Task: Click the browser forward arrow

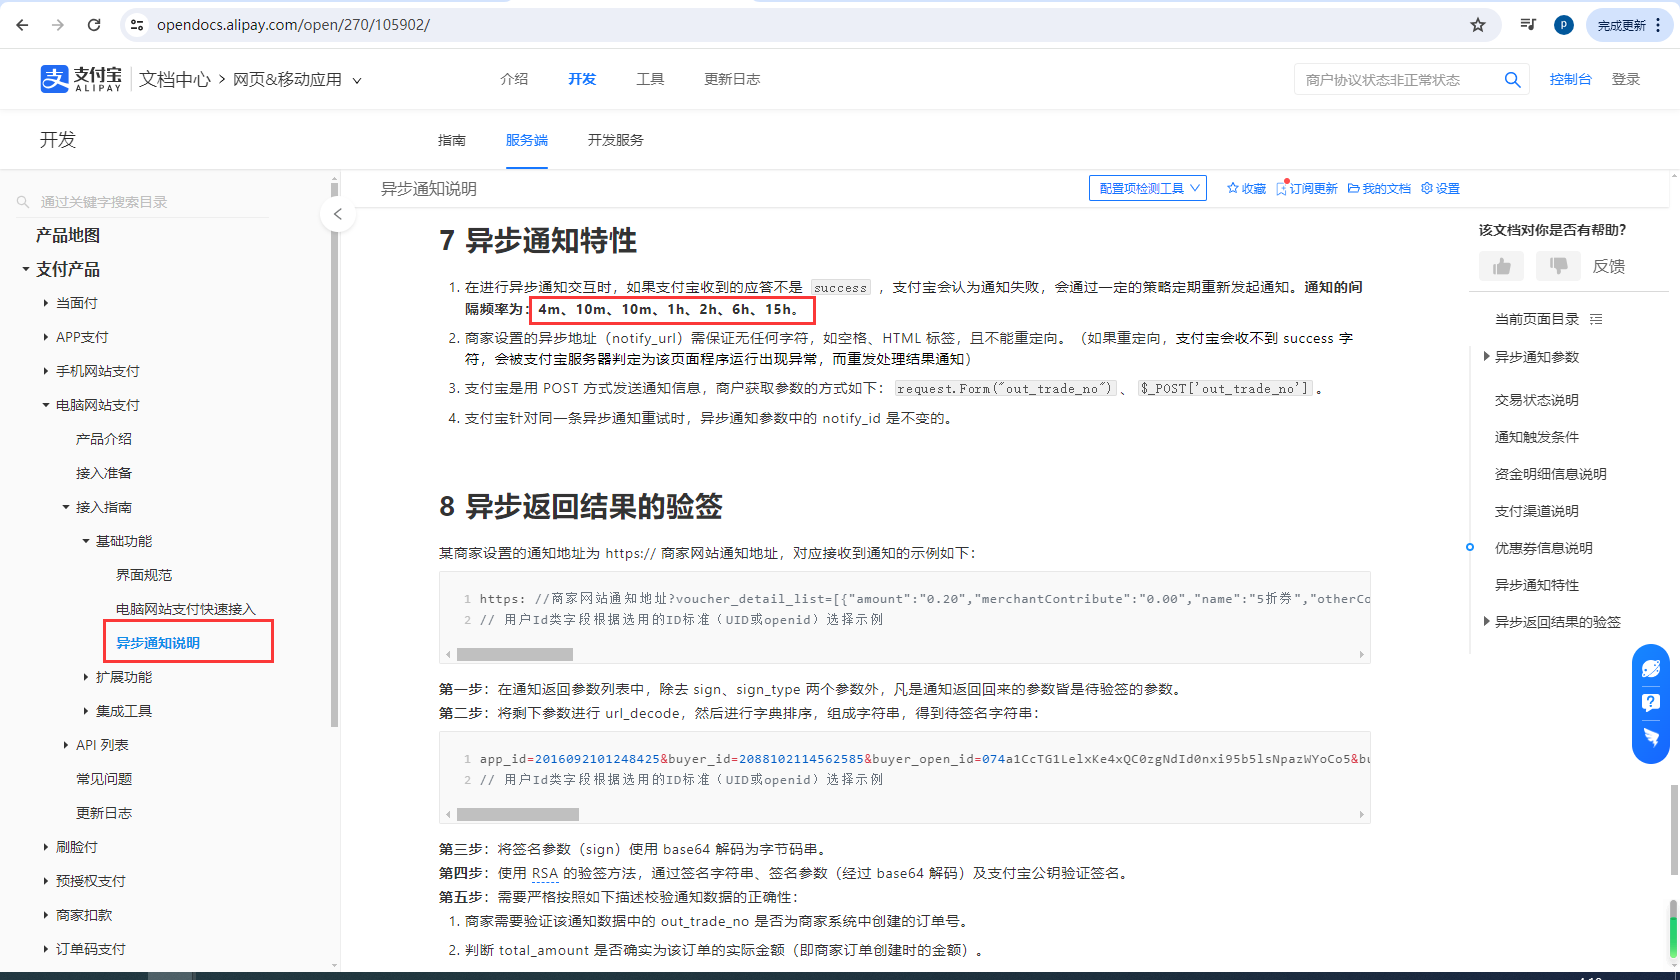Action: (x=58, y=25)
